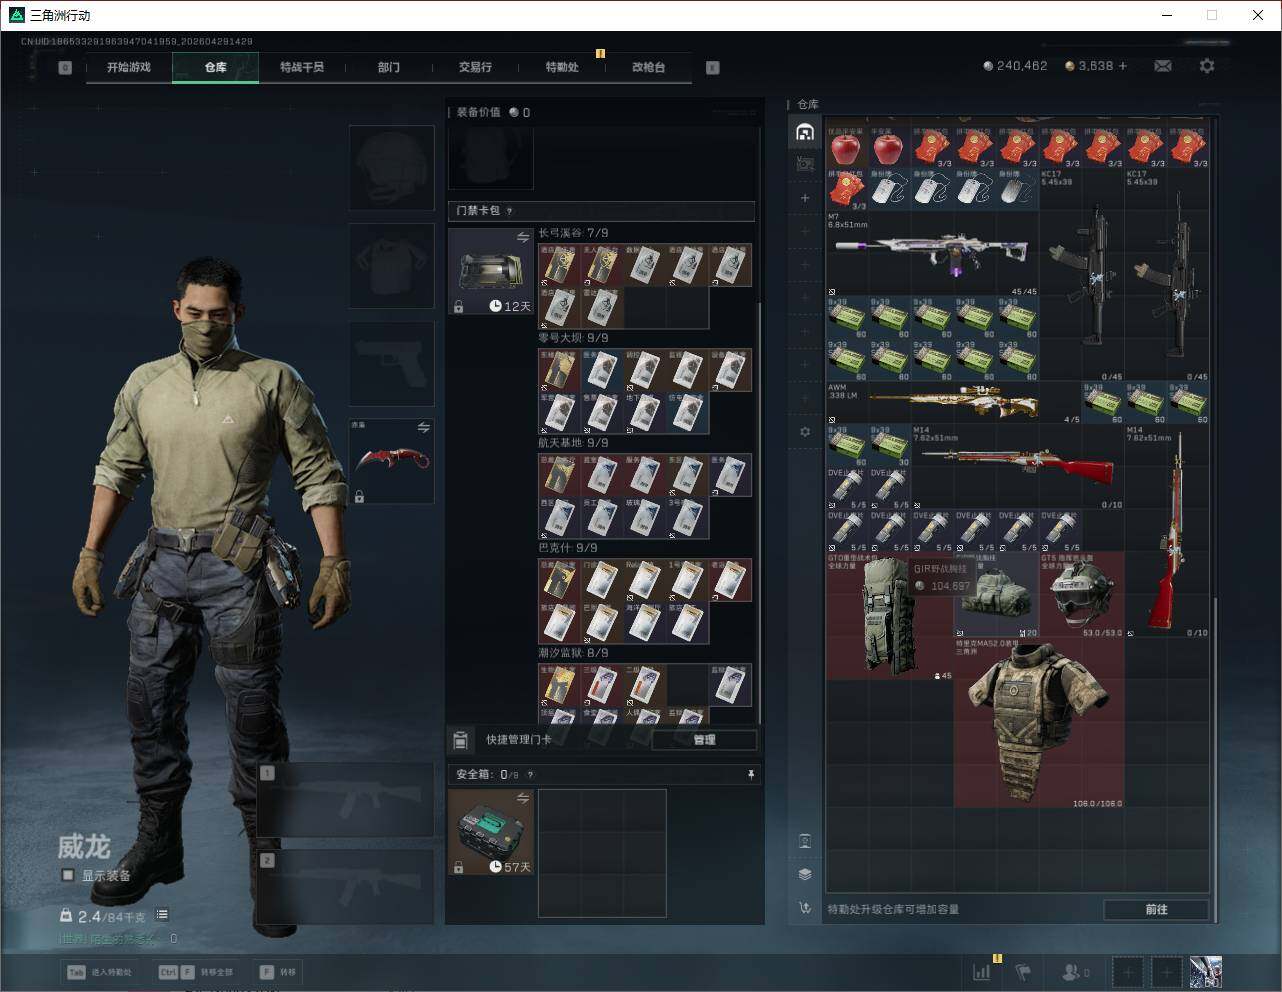Swap the melee weapon karambit

(x=423, y=428)
